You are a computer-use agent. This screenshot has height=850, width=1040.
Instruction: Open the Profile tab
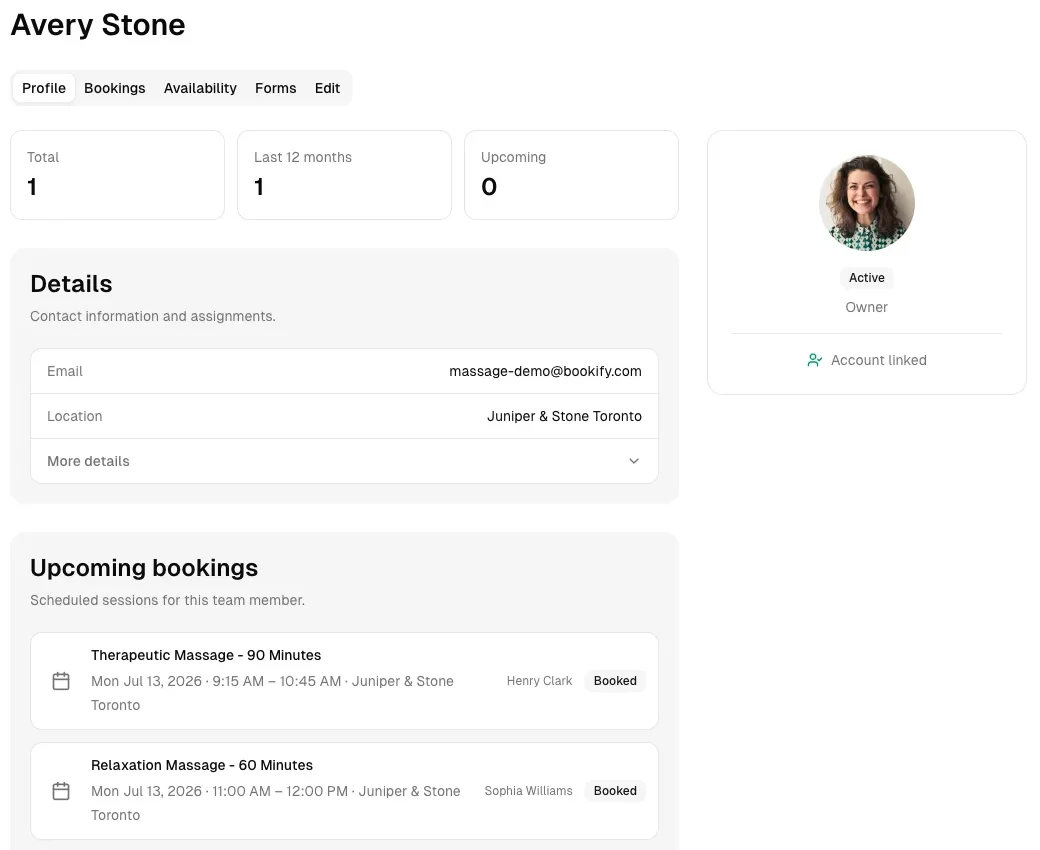click(x=44, y=88)
